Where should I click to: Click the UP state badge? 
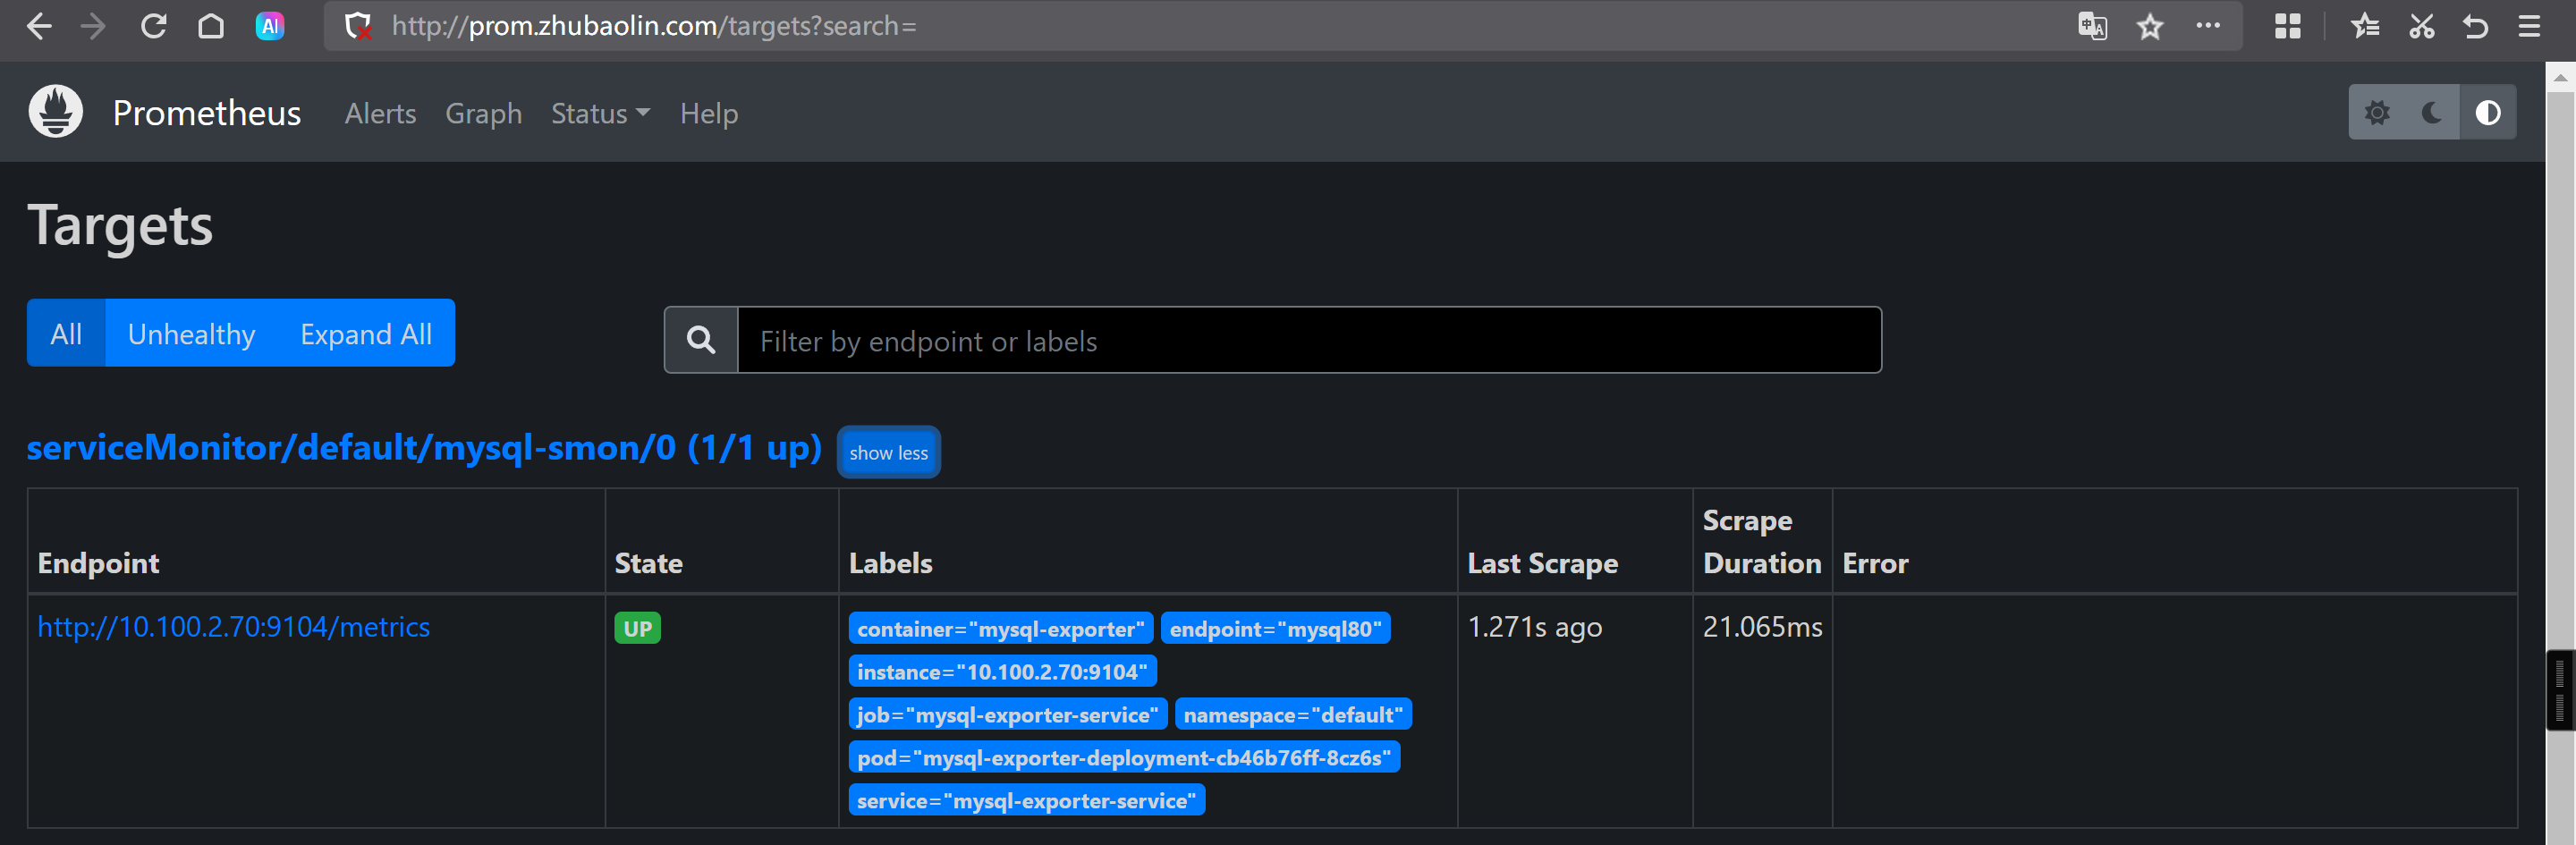637,628
